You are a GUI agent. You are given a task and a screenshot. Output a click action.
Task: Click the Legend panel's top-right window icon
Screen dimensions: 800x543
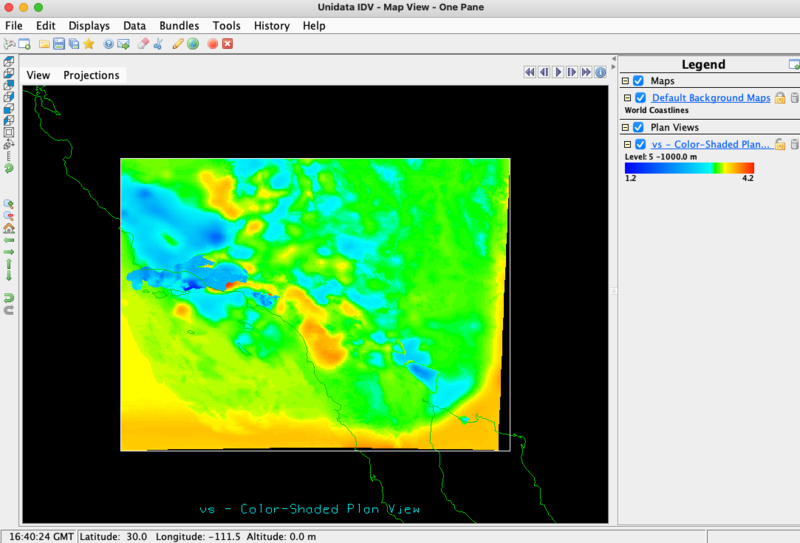click(794, 64)
